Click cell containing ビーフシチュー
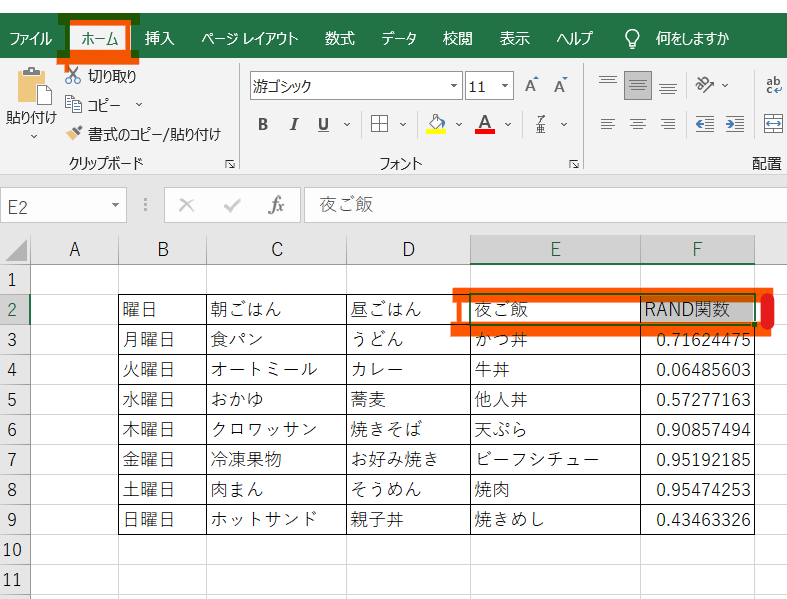 [555, 459]
